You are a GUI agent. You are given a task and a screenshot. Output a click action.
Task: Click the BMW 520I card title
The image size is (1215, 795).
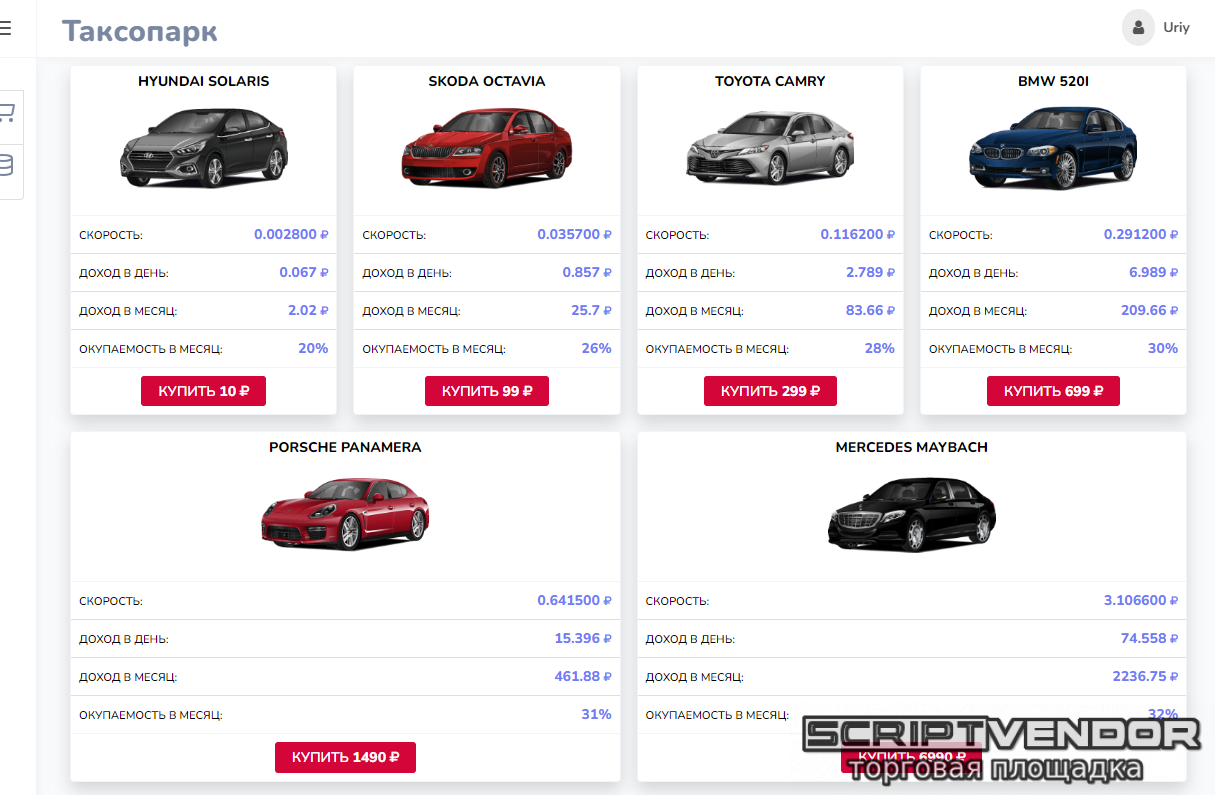click(x=1053, y=81)
